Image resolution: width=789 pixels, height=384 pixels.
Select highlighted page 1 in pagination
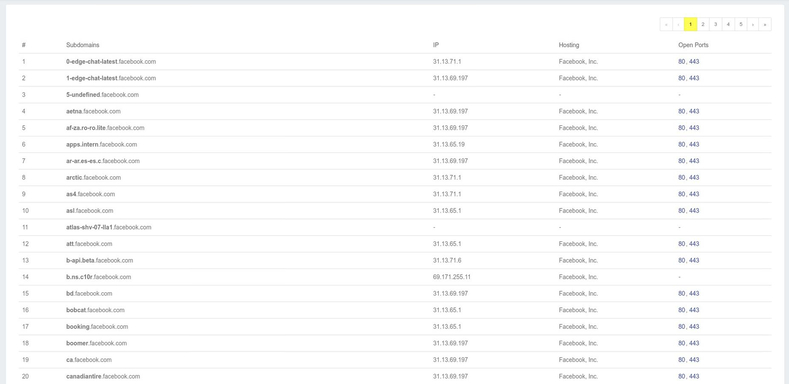[x=690, y=24]
